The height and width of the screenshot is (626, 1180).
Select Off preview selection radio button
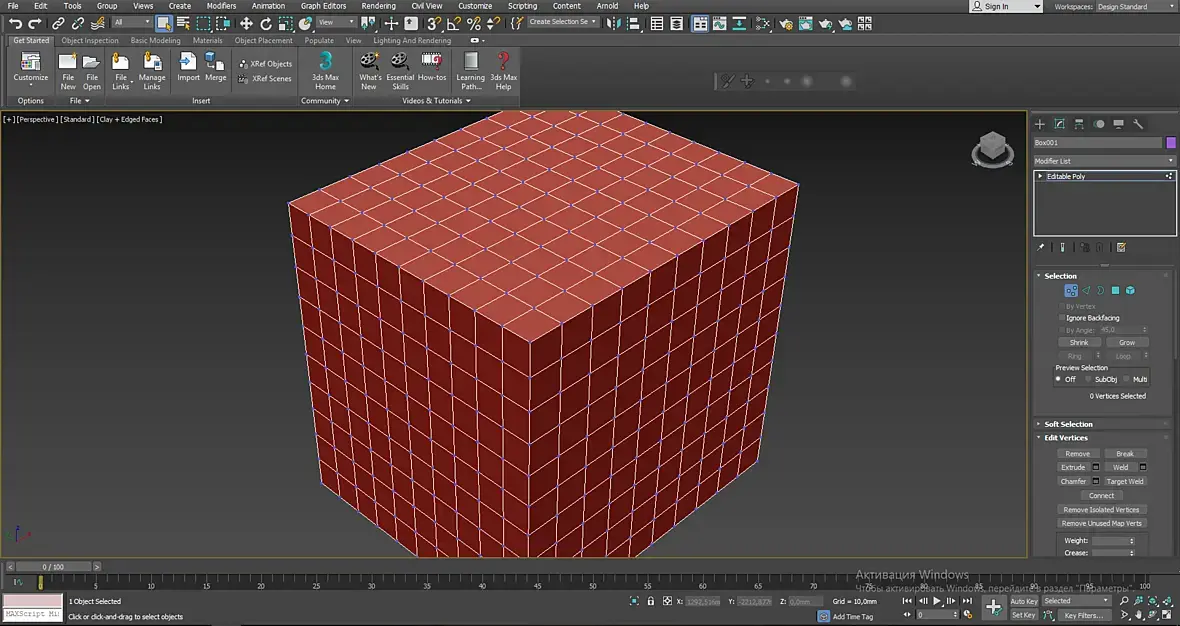pos(1058,379)
